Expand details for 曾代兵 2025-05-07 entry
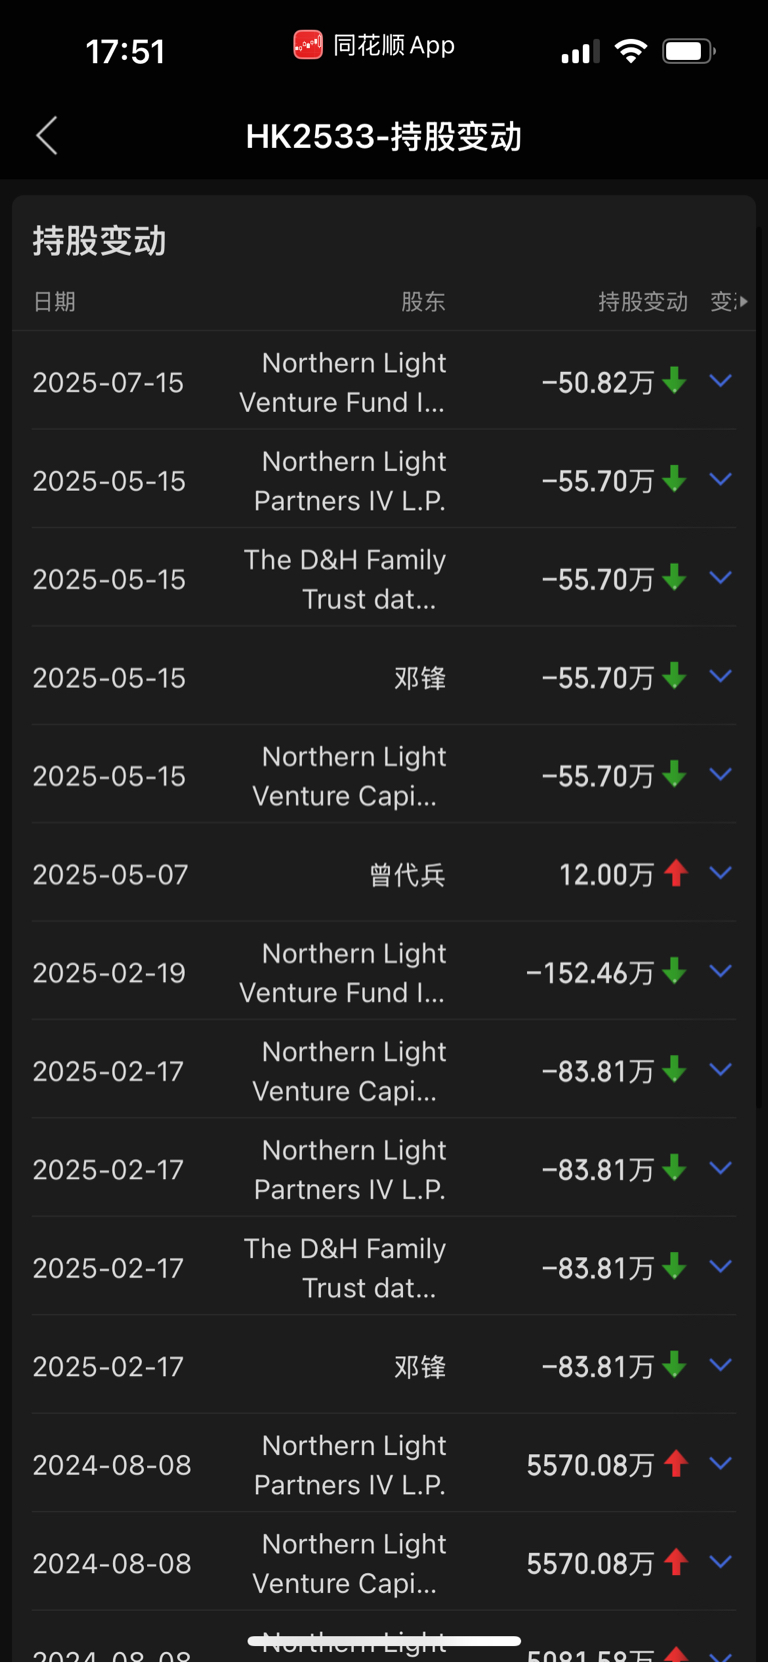 click(721, 873)
